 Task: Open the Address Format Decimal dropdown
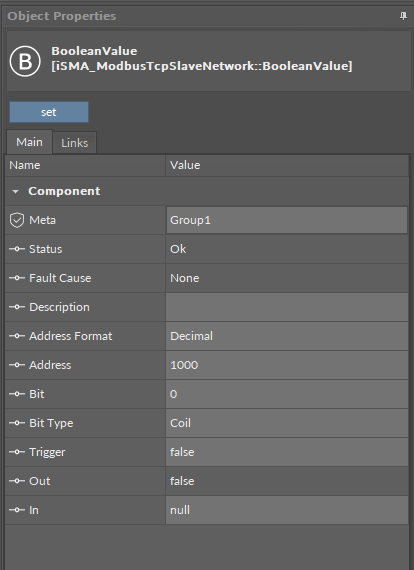pos(287,336)
